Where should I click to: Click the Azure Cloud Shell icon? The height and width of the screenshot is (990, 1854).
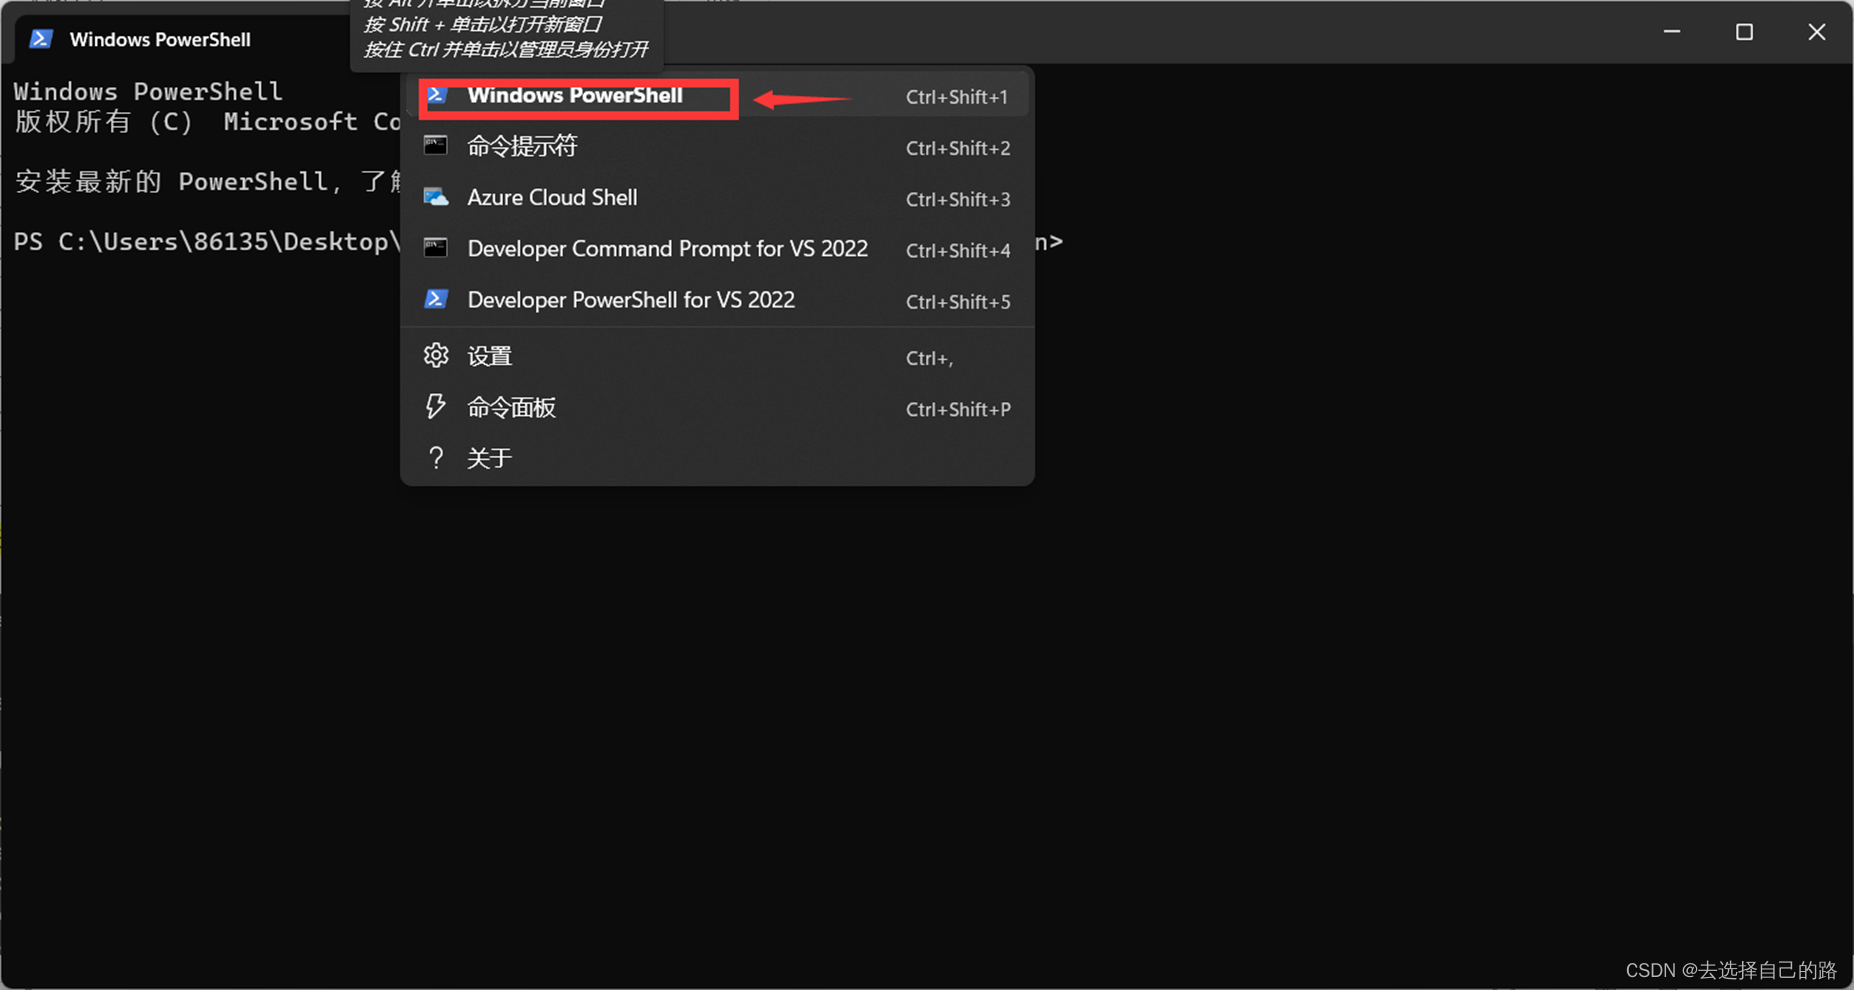pos(437,198)
